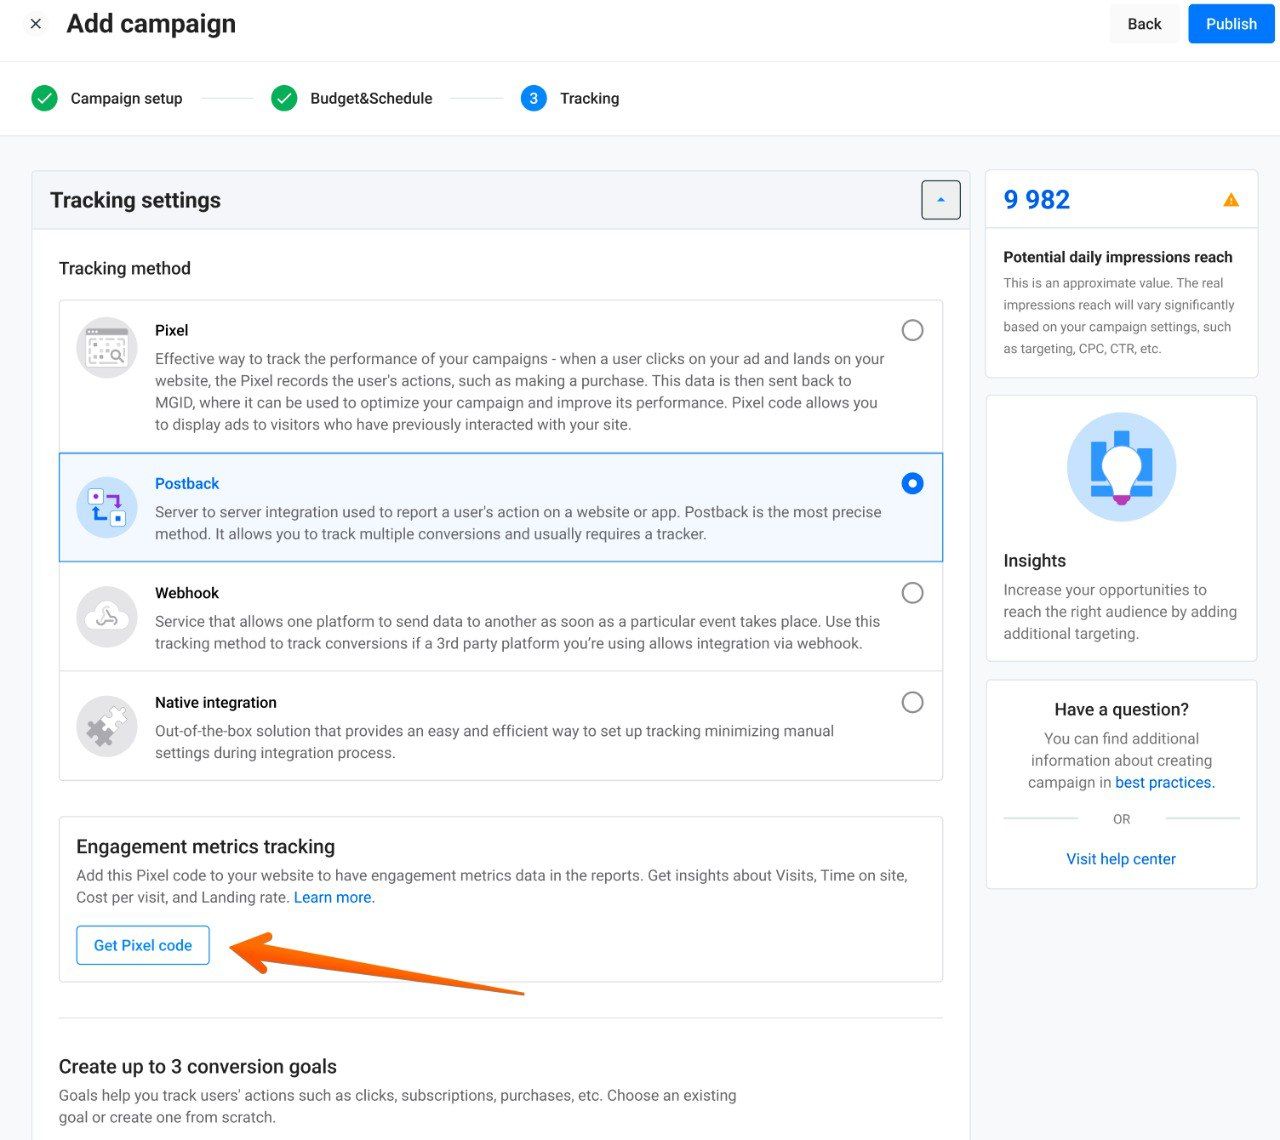
Task: Click the Webhook cloud icon
Action: (107, 617)
